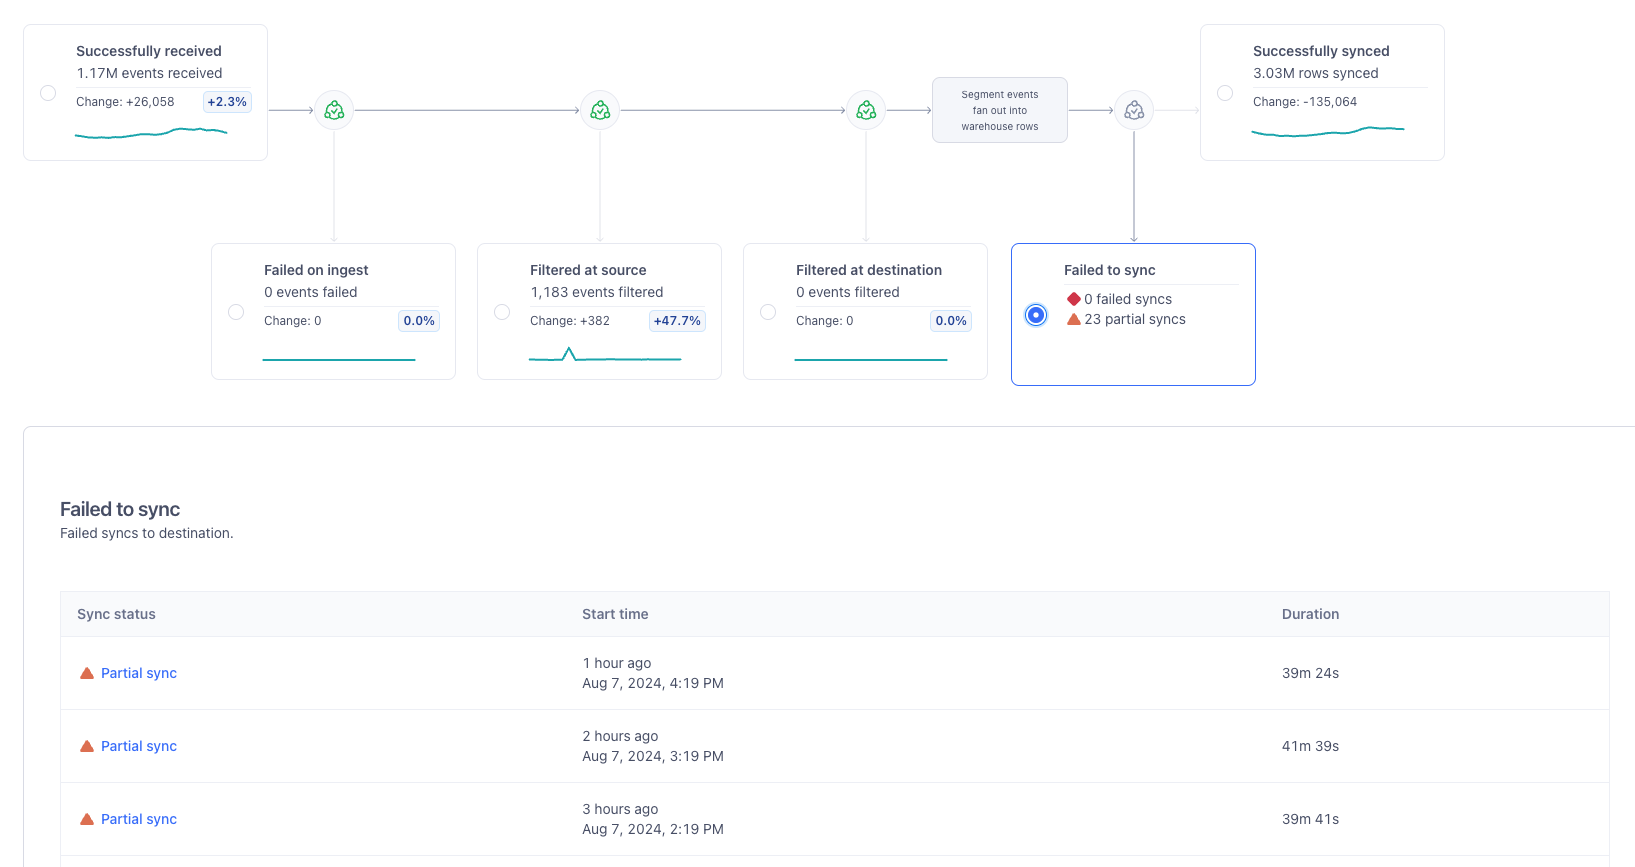Screen dimensions: 1635x867
Task: Click the Segment events fan out info box
Action: [1000, 110]
